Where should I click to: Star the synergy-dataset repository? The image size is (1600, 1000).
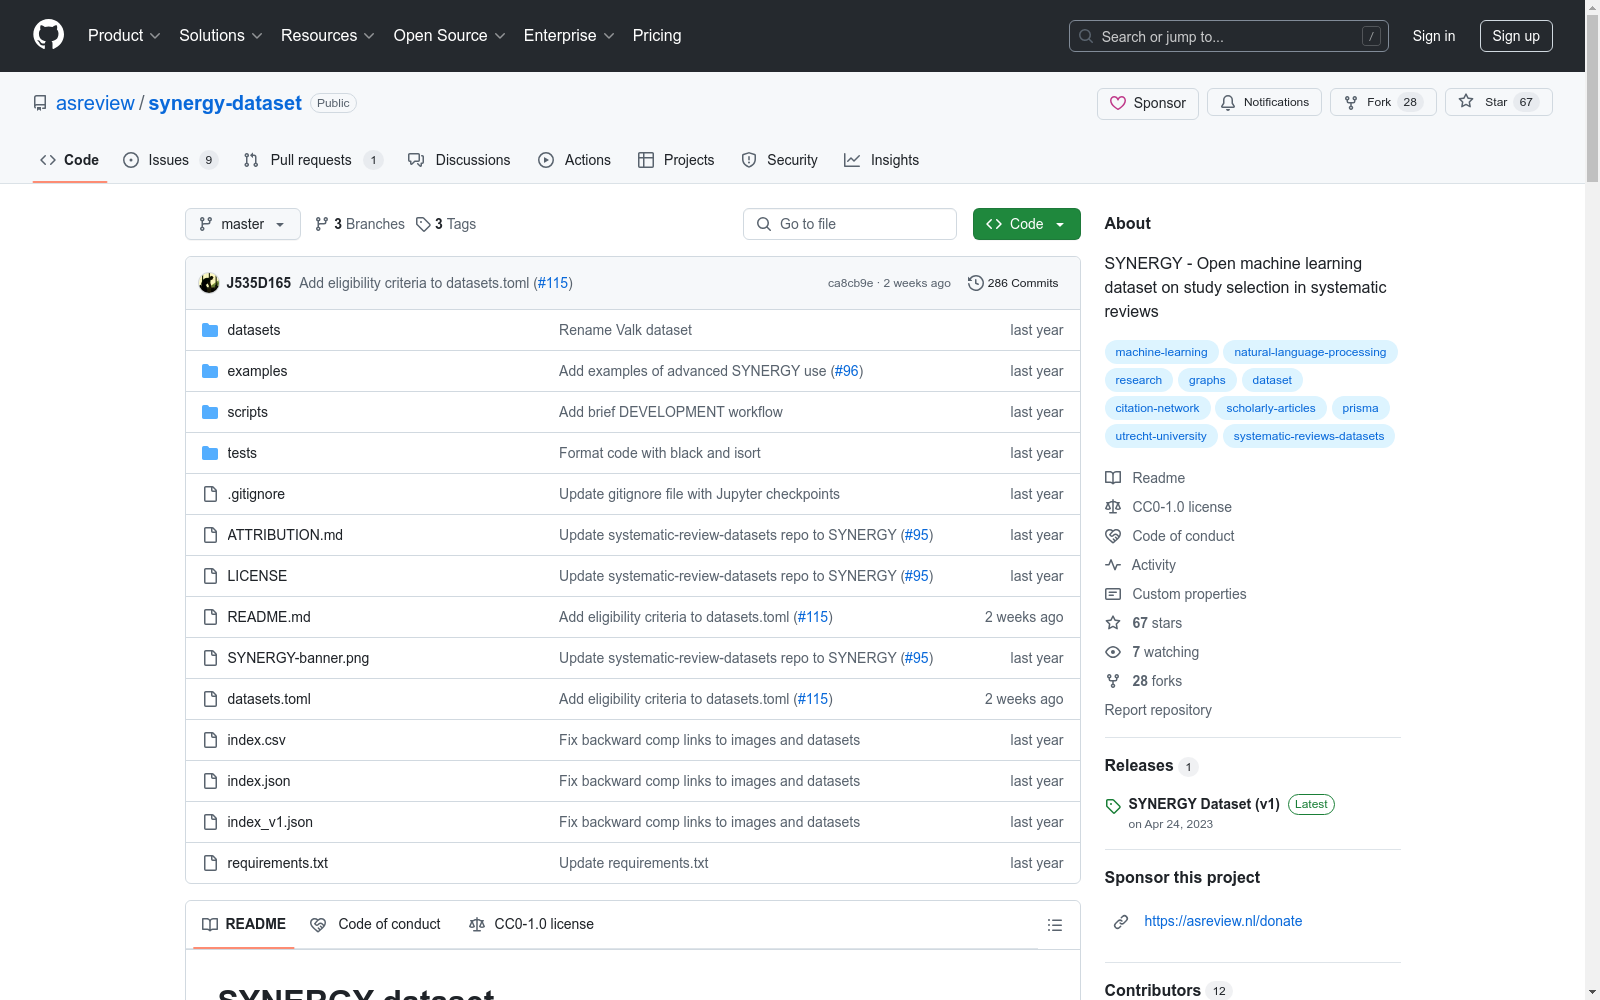1498,102
